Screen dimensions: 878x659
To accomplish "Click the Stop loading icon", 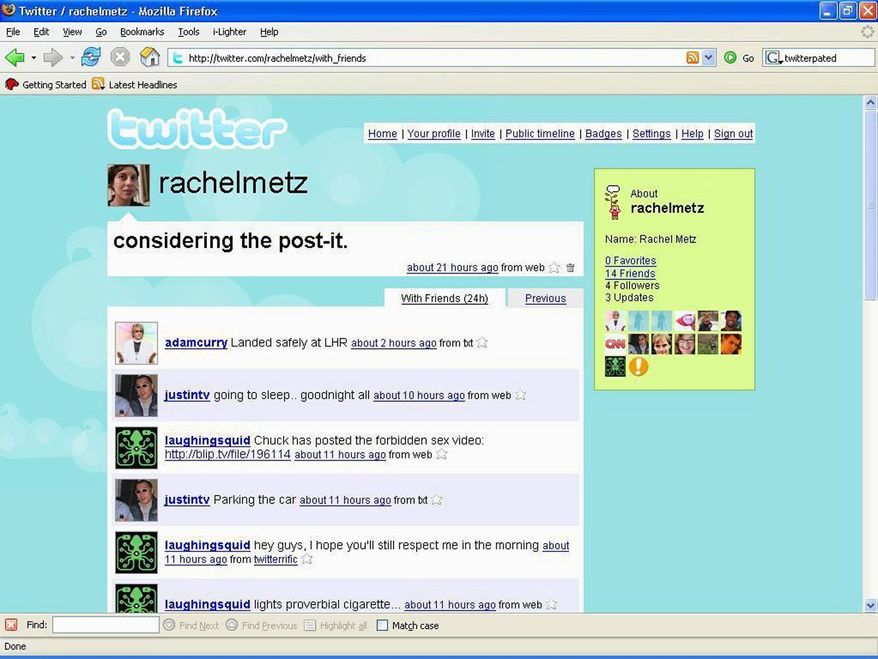I will (x=120, y=57).
